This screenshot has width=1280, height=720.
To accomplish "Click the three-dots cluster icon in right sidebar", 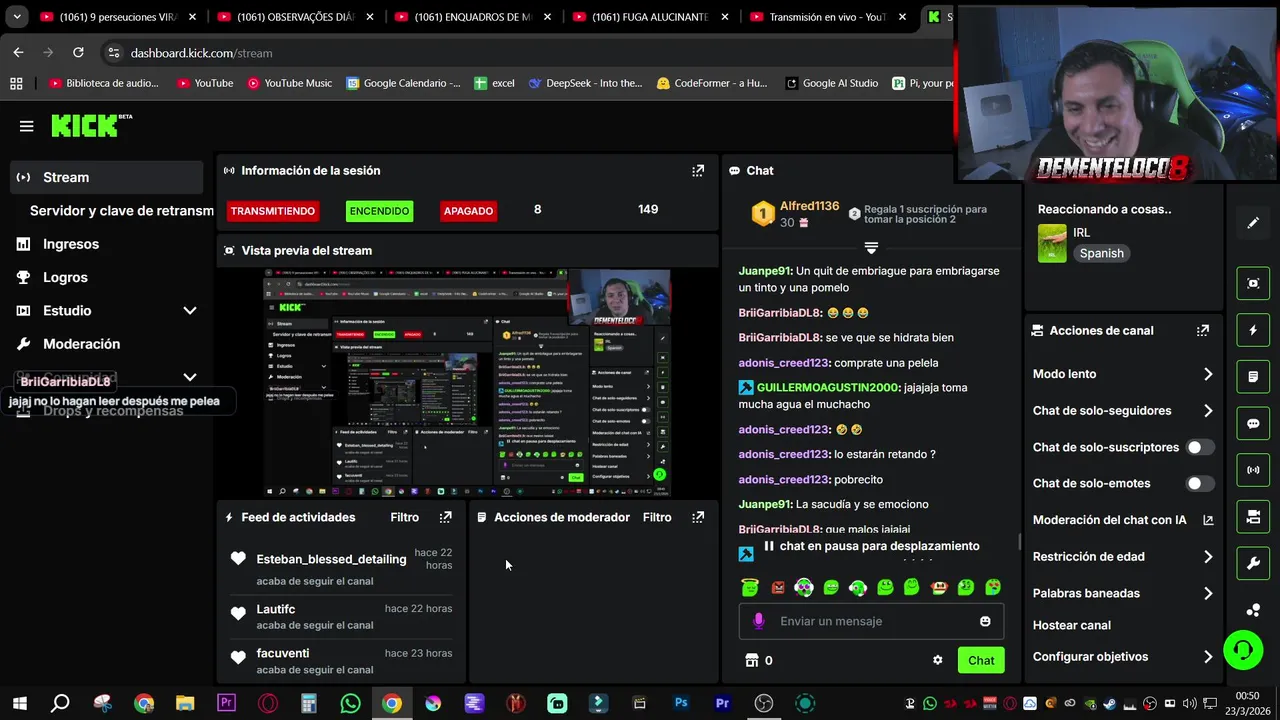I will [1253, 610].
